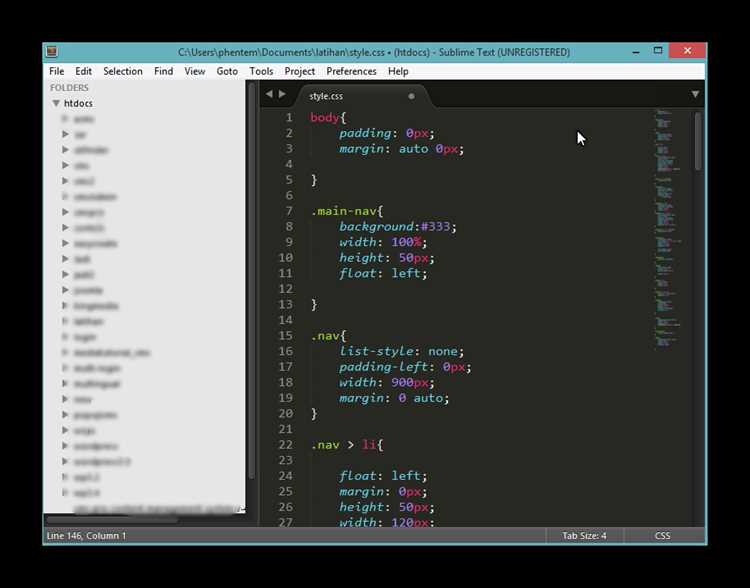Open the CSS syntax selector
Viewport: 750px width, 588px height.
click(x=662, y=535)
